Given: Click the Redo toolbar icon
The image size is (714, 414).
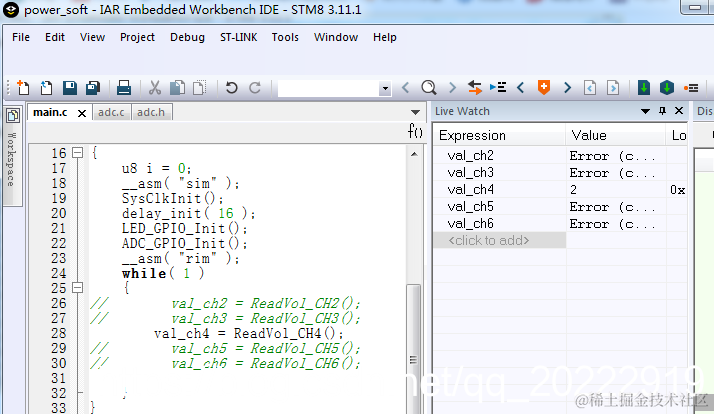Looking at the screenshot, I should [x=255, y=87].
